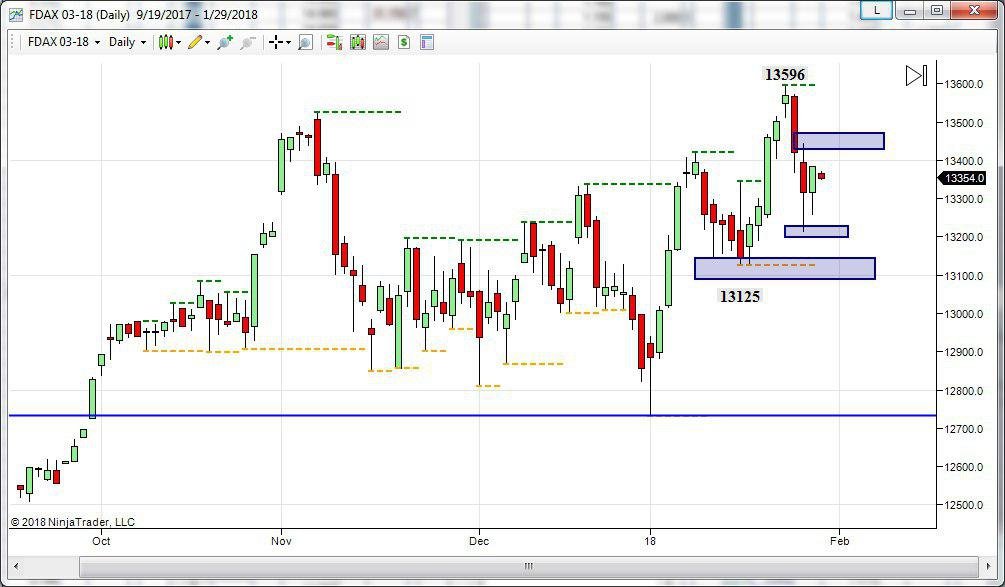Click the chart window title icon
This screenshot has width=1005, height=587.
pyautogui.click(x=16, y=14)
